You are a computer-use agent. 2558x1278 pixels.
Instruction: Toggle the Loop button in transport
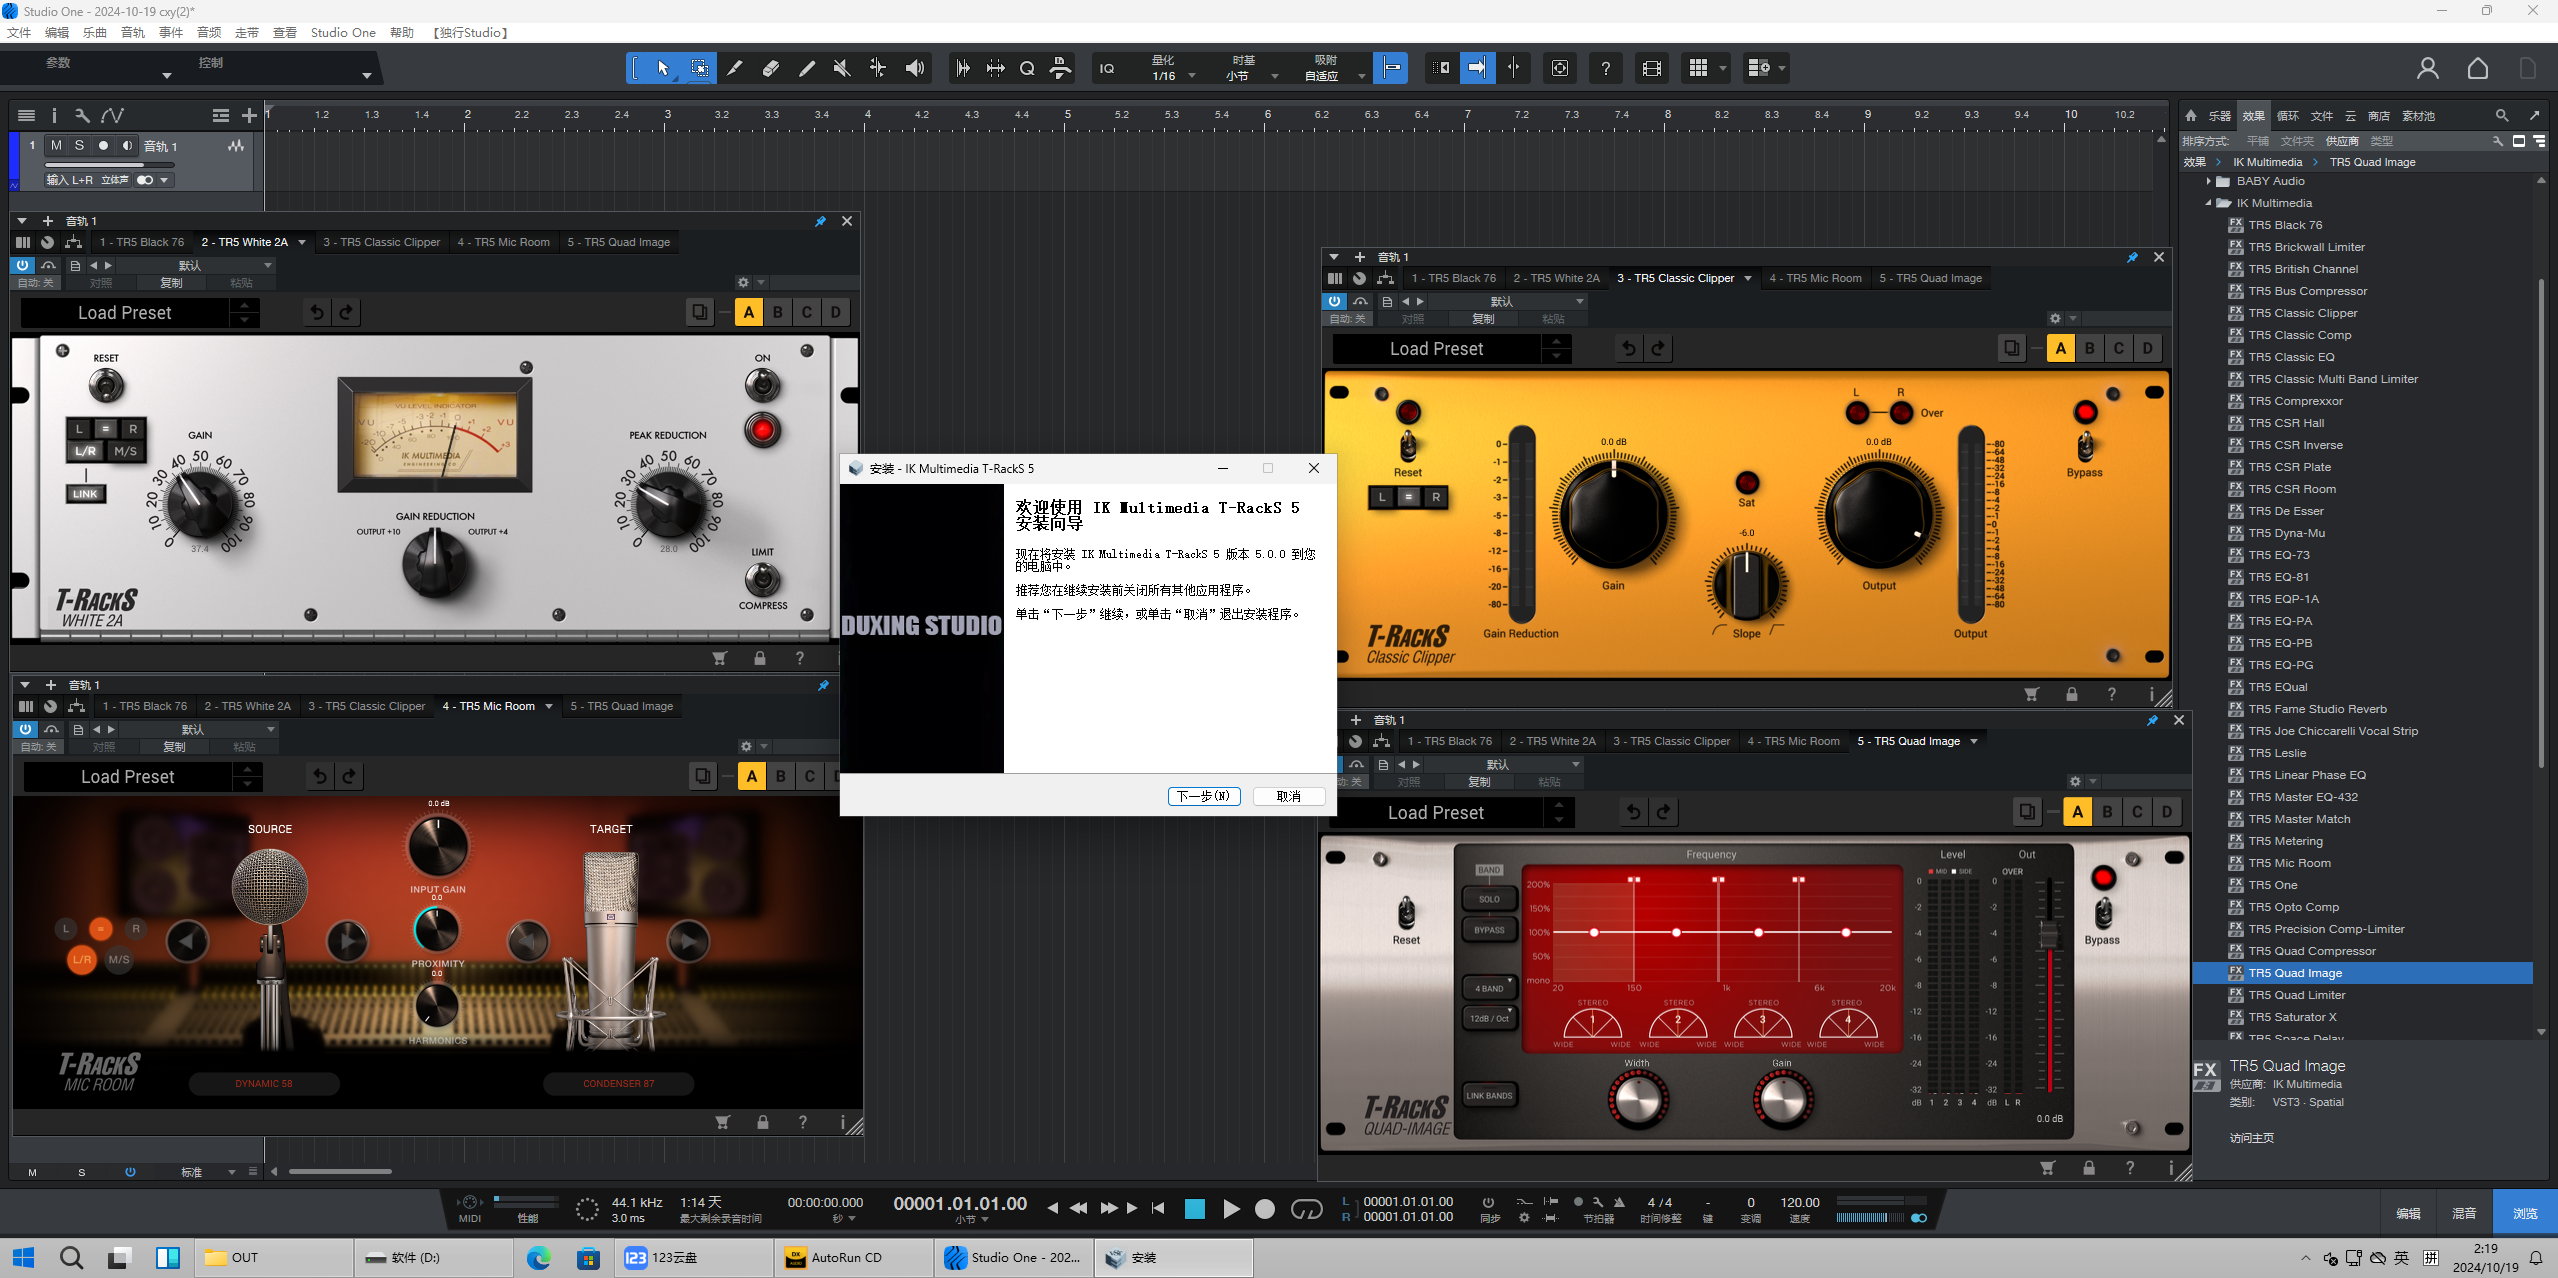coord(1306,1209)
